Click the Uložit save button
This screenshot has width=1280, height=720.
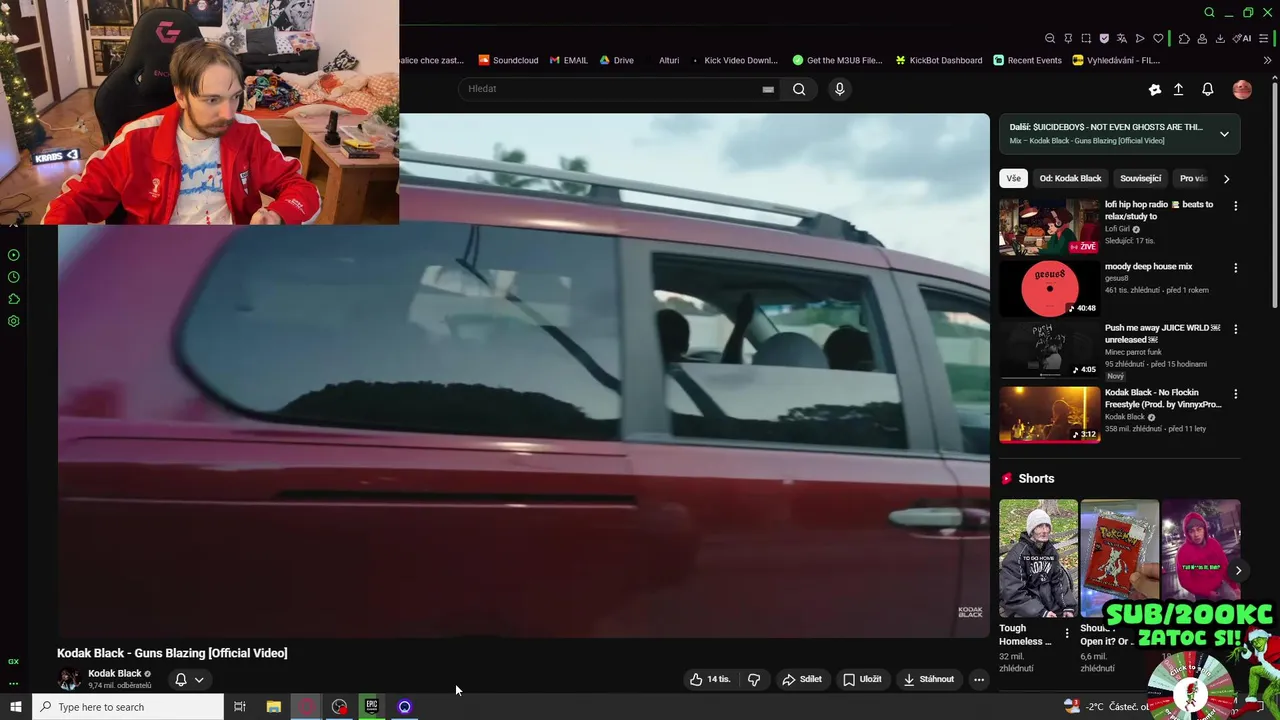[862, 679]
